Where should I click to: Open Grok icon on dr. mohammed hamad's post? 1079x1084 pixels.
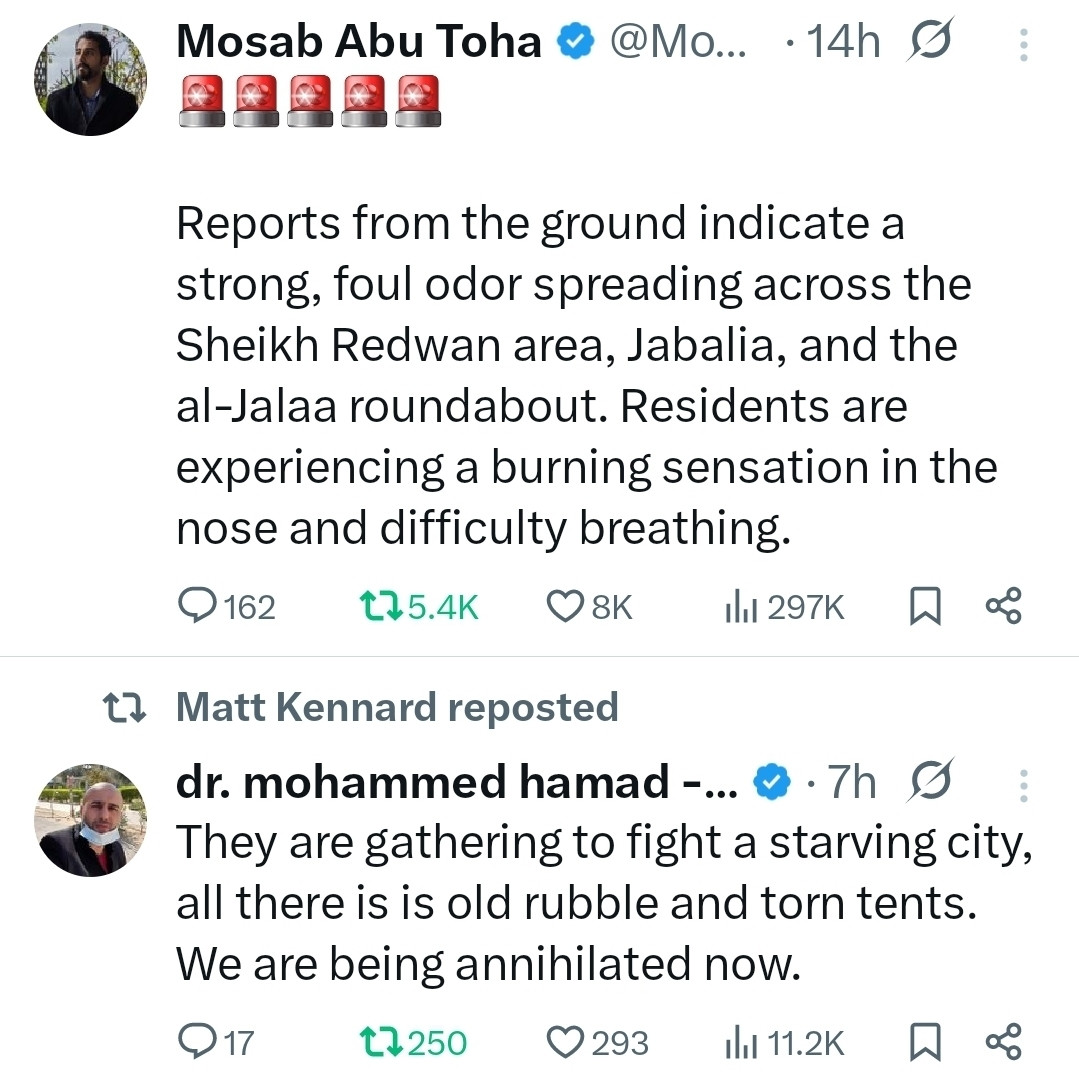point(930,780)
